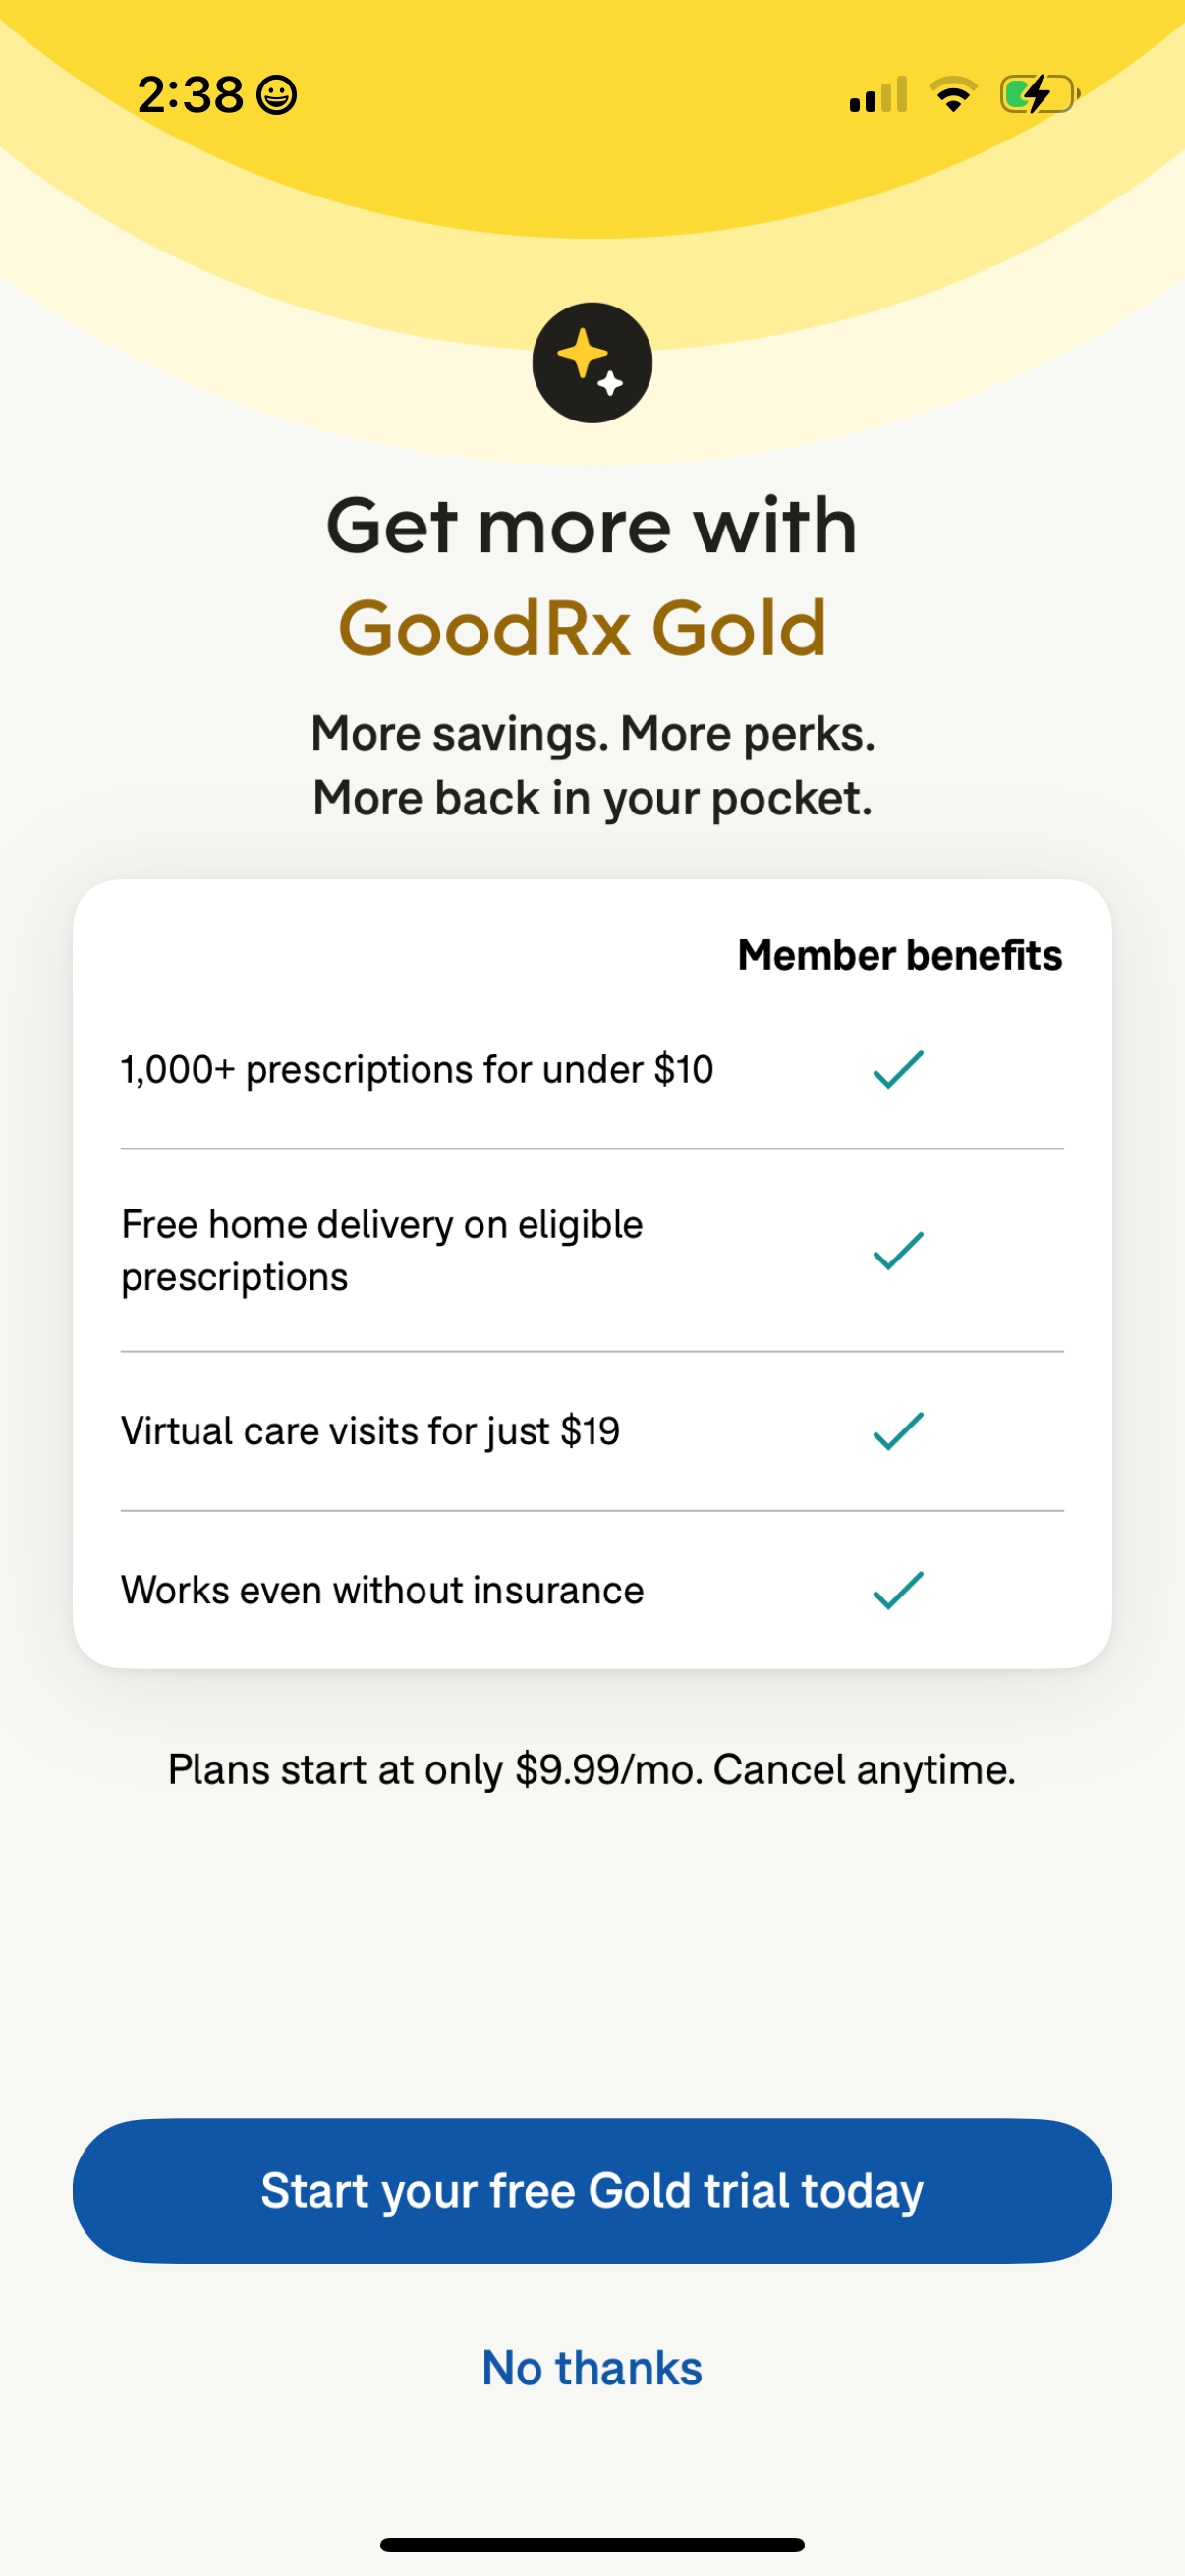The image size is (1185, 2576).
Task: Decline offer with No thanks
Action: (592, 2368)
